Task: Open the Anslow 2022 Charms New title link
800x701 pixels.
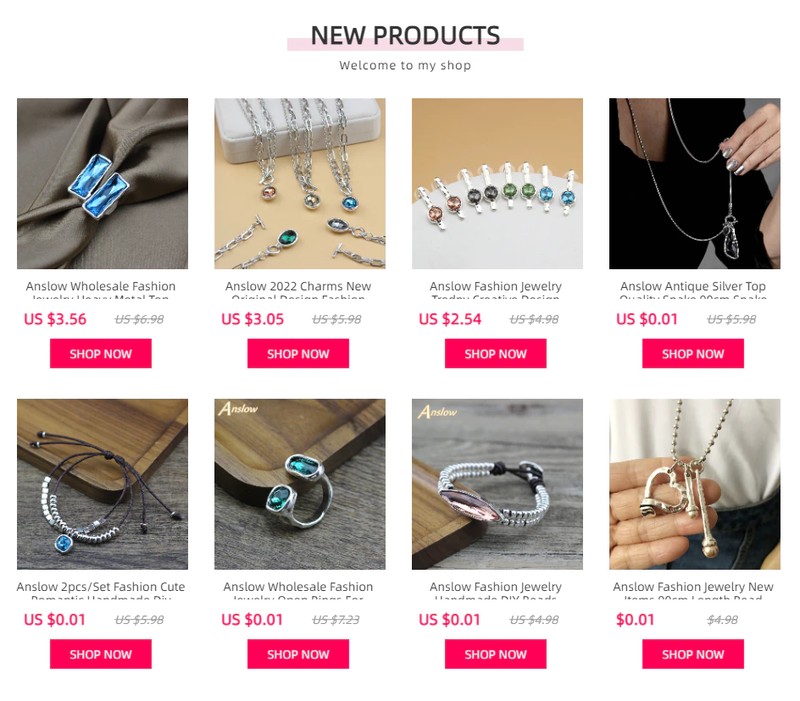Action: 298,289
